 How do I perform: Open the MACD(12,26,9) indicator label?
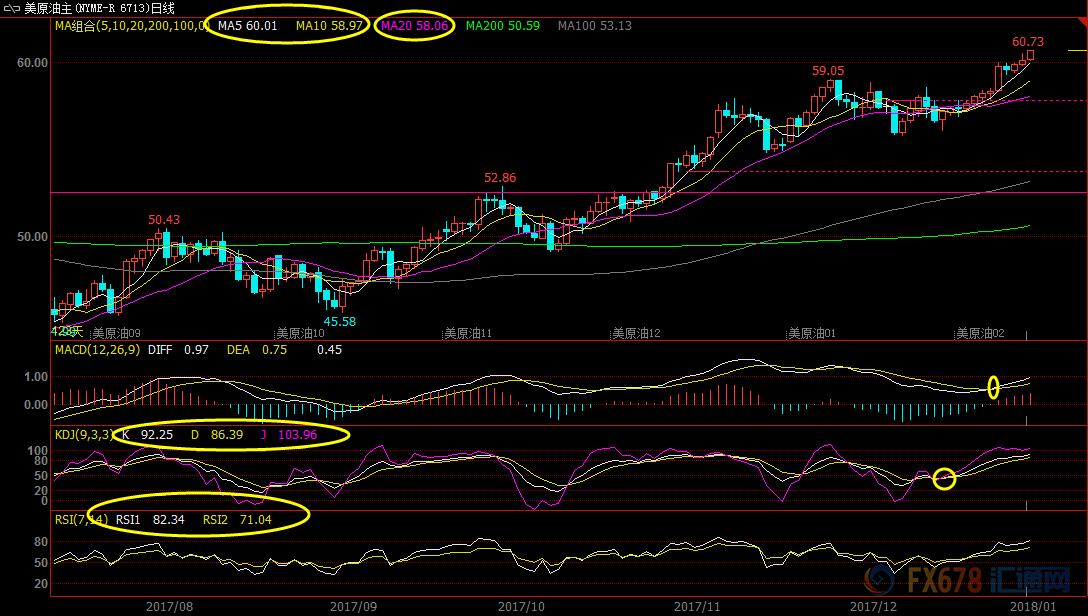pyautogui.click(x=97, y=350)
